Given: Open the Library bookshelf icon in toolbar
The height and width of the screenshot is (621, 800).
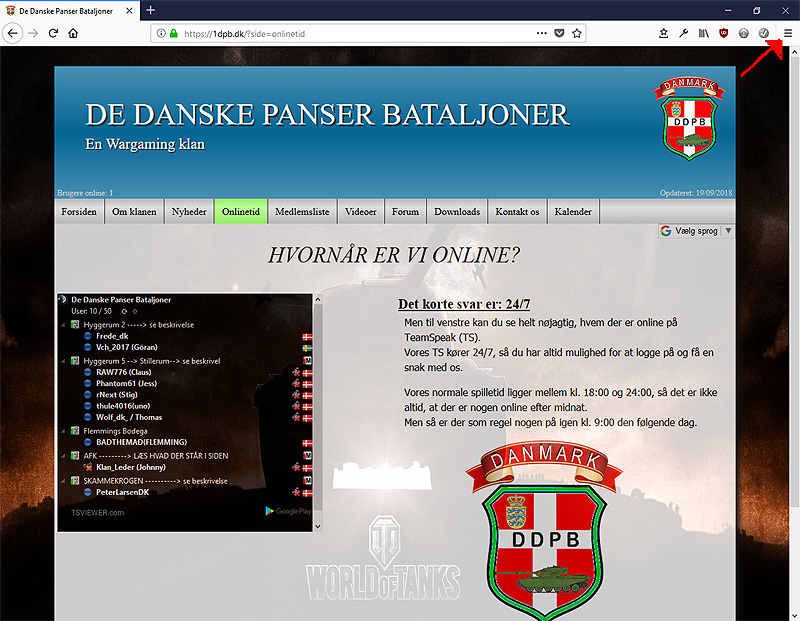Looking at the screenshot, I should pos(704,33).
